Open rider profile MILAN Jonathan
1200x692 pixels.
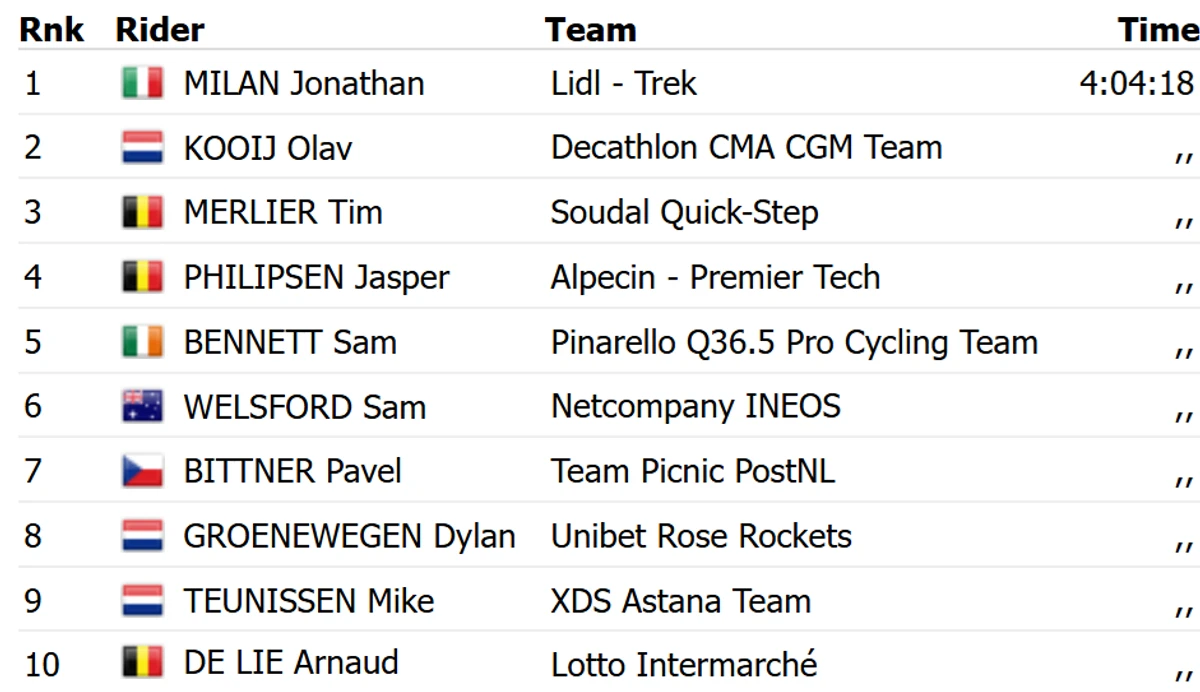click(304, 83)
